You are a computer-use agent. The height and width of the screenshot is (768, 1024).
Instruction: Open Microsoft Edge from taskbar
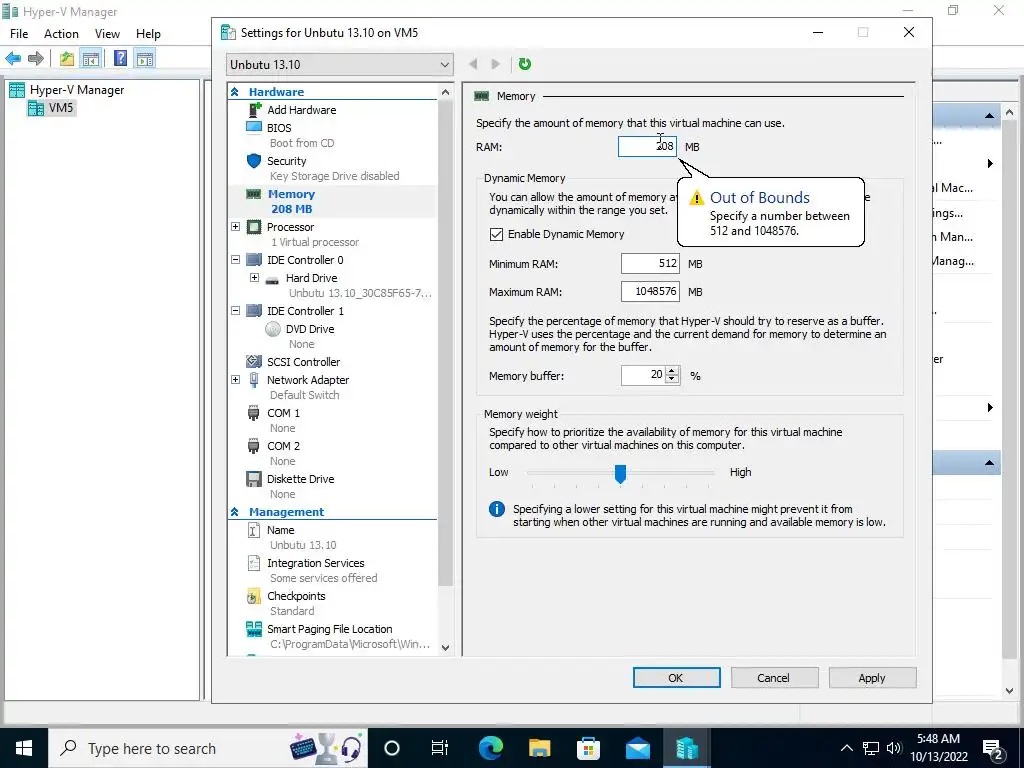tap(490, 748)
